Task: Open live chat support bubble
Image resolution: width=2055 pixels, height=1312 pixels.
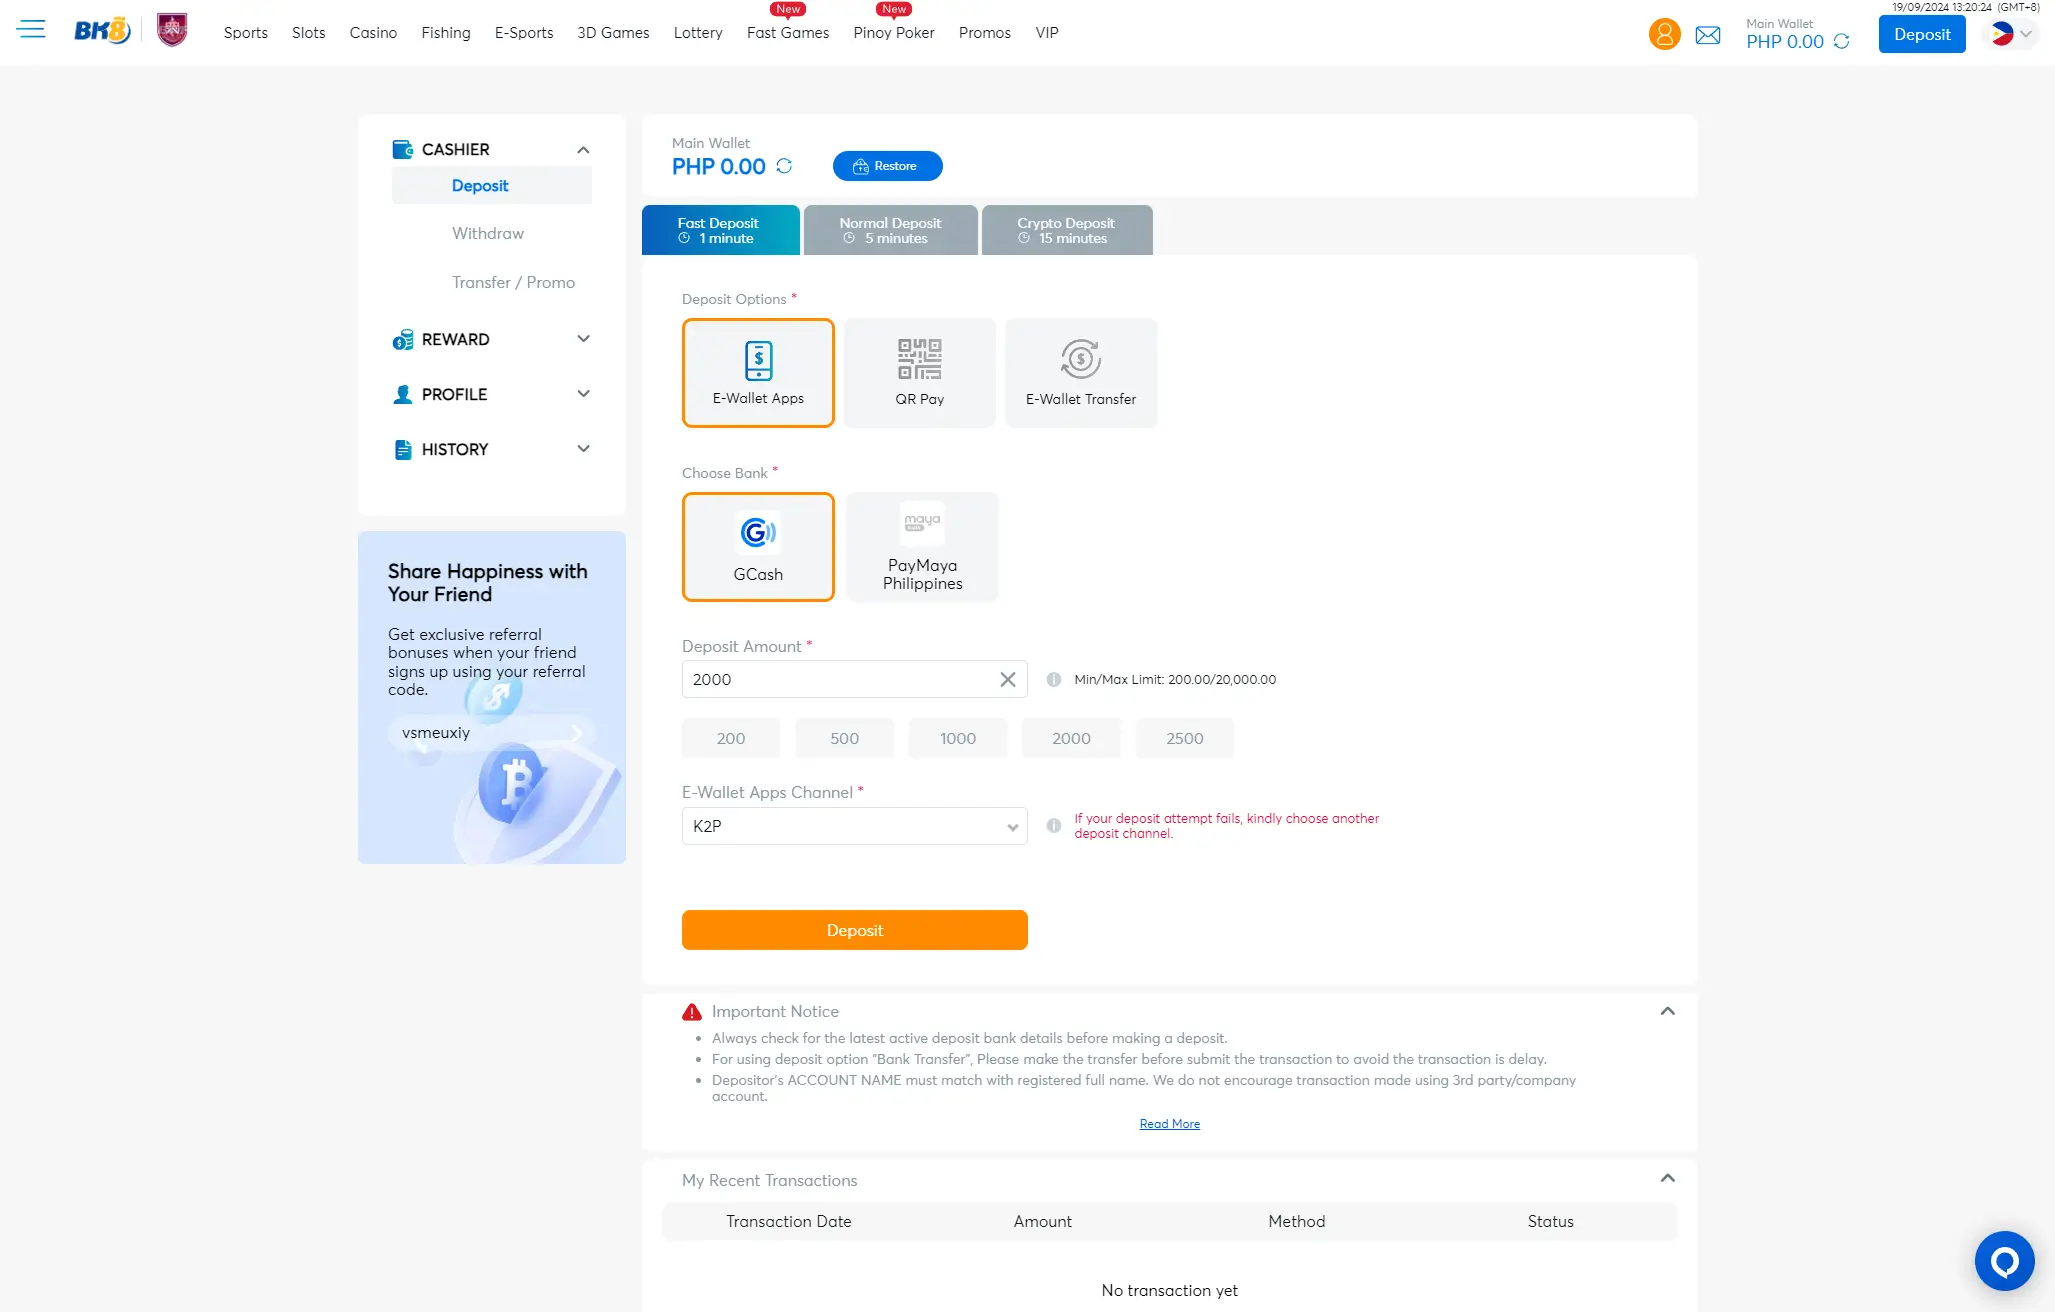Action: tap(2004, 1261)
